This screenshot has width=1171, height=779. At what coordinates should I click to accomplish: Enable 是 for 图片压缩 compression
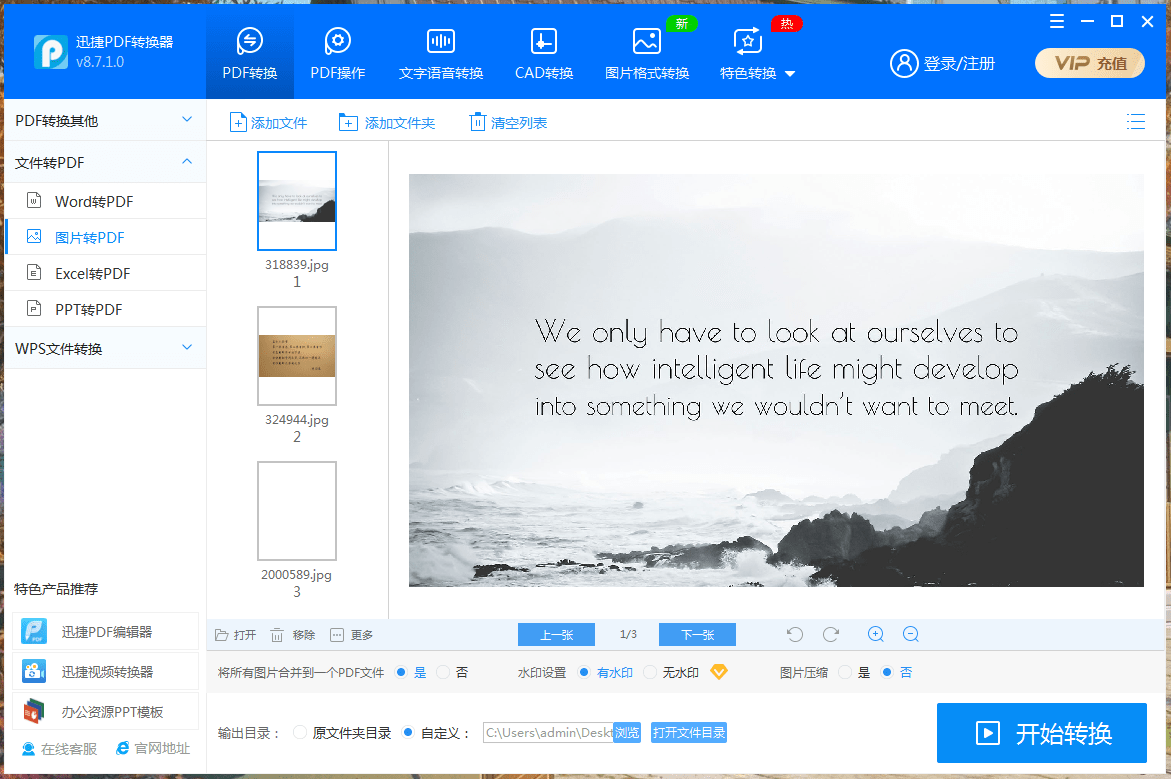pyautogui.click(x=845, y=672)
